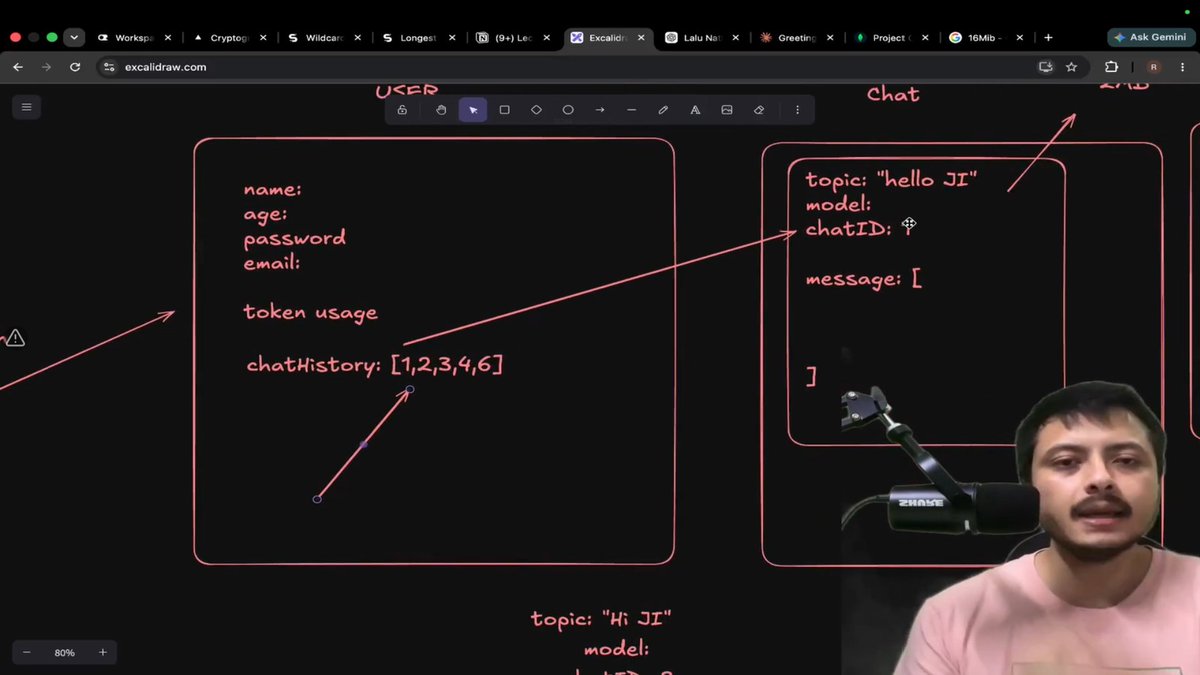This screenshot has width=1200, height=675.
Task: Close the Workspa tab
Action: [x=167, y=37]
